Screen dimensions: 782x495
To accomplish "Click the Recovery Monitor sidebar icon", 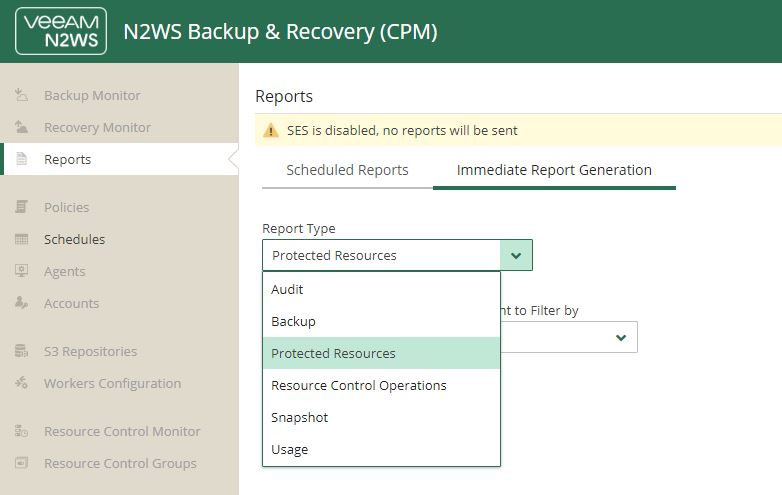I will click(x=21, y=127).
